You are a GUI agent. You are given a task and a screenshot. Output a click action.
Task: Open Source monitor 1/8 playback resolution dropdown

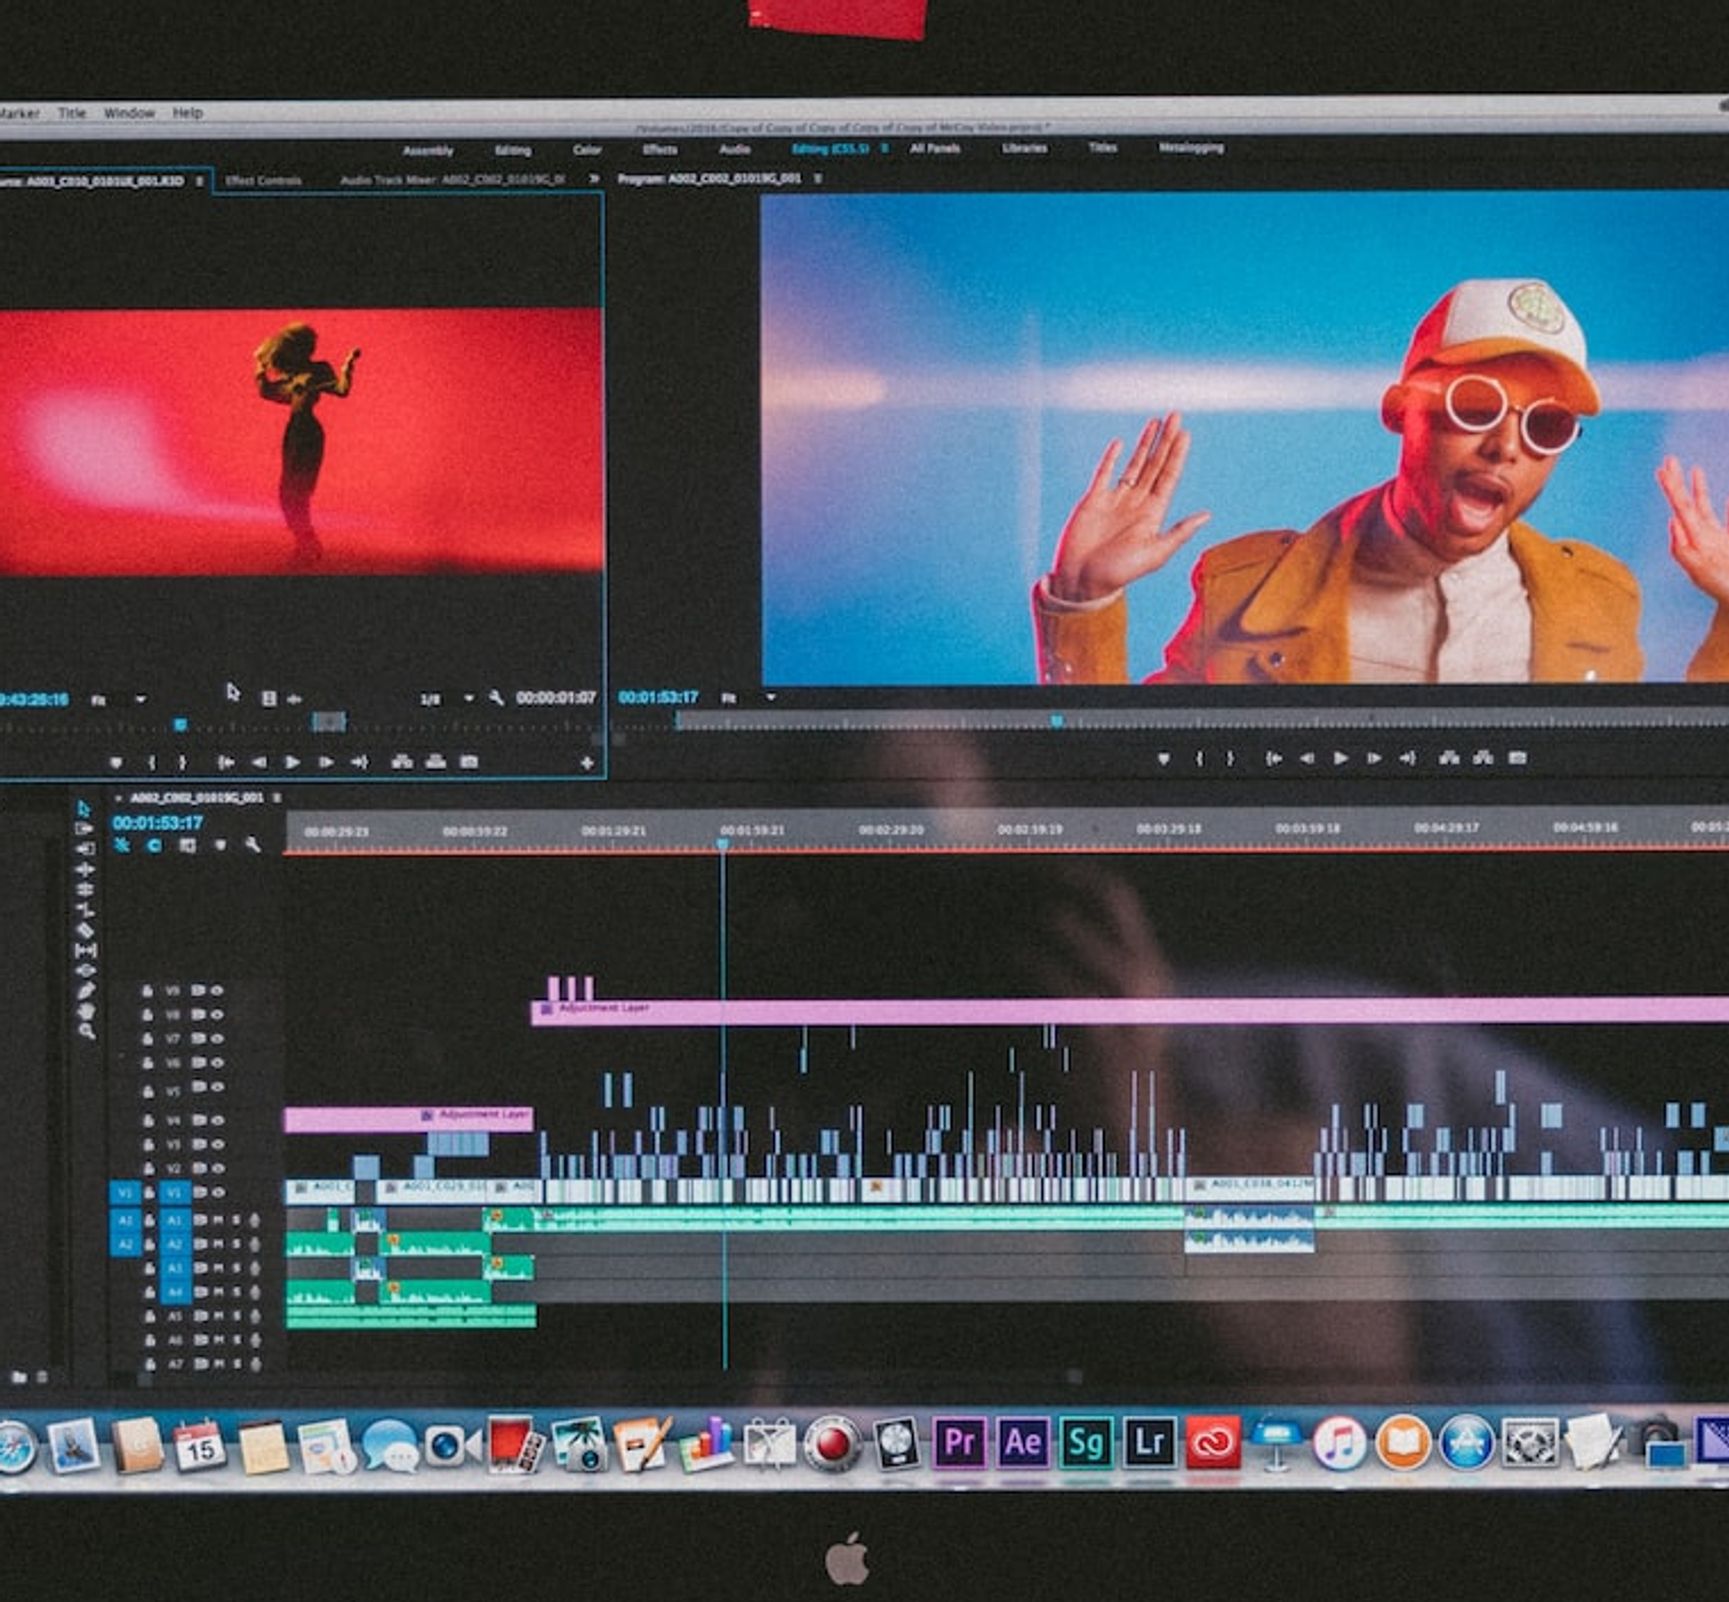(468, 698)
